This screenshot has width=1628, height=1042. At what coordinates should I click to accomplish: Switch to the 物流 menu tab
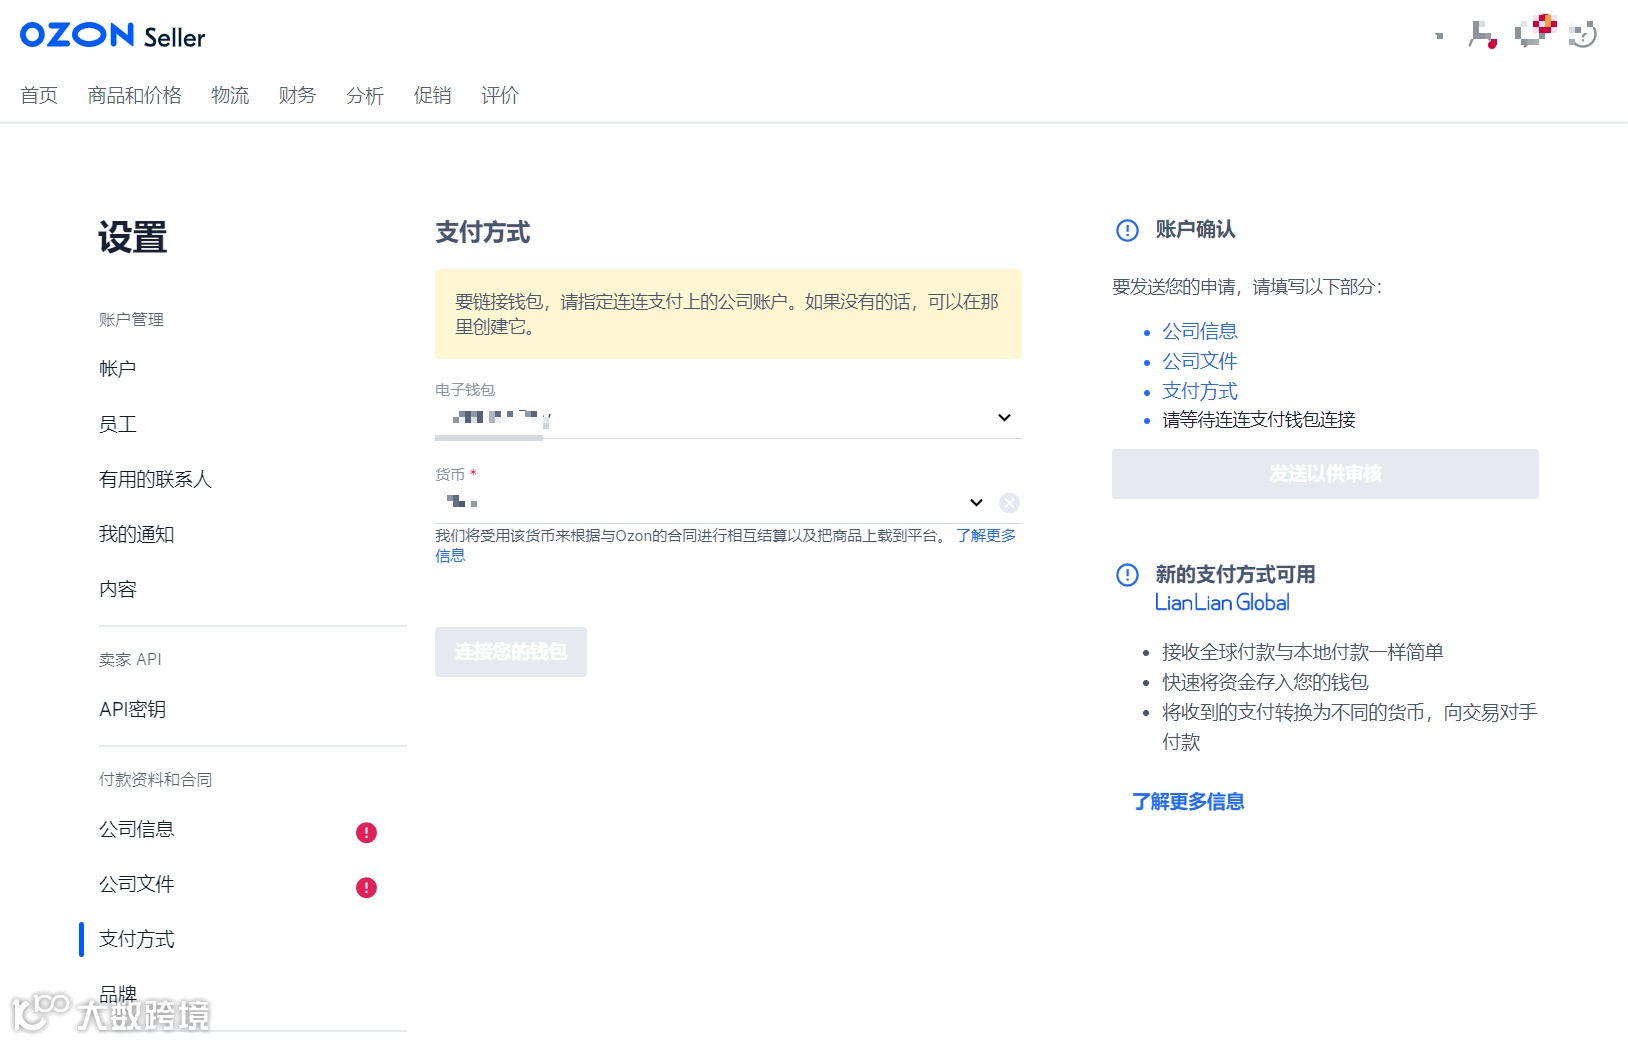tap(230, 95)
